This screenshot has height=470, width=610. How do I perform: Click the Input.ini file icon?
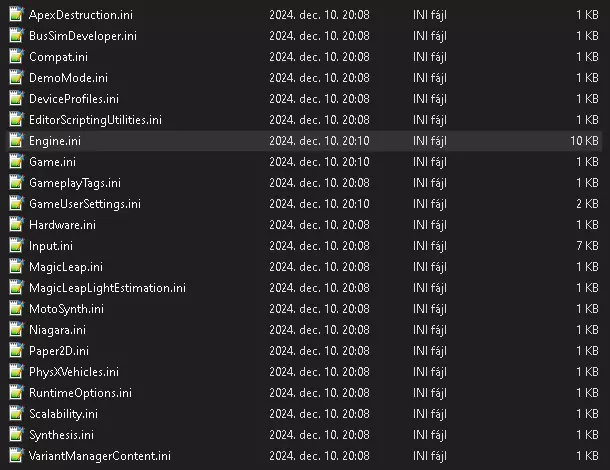click(x=15, y=246)
